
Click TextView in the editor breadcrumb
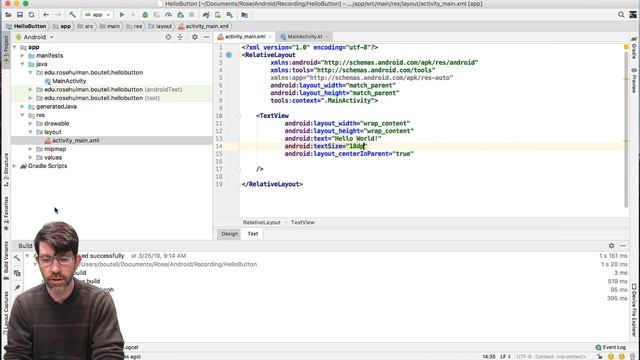pyautogui.click(x=302, y=222)
